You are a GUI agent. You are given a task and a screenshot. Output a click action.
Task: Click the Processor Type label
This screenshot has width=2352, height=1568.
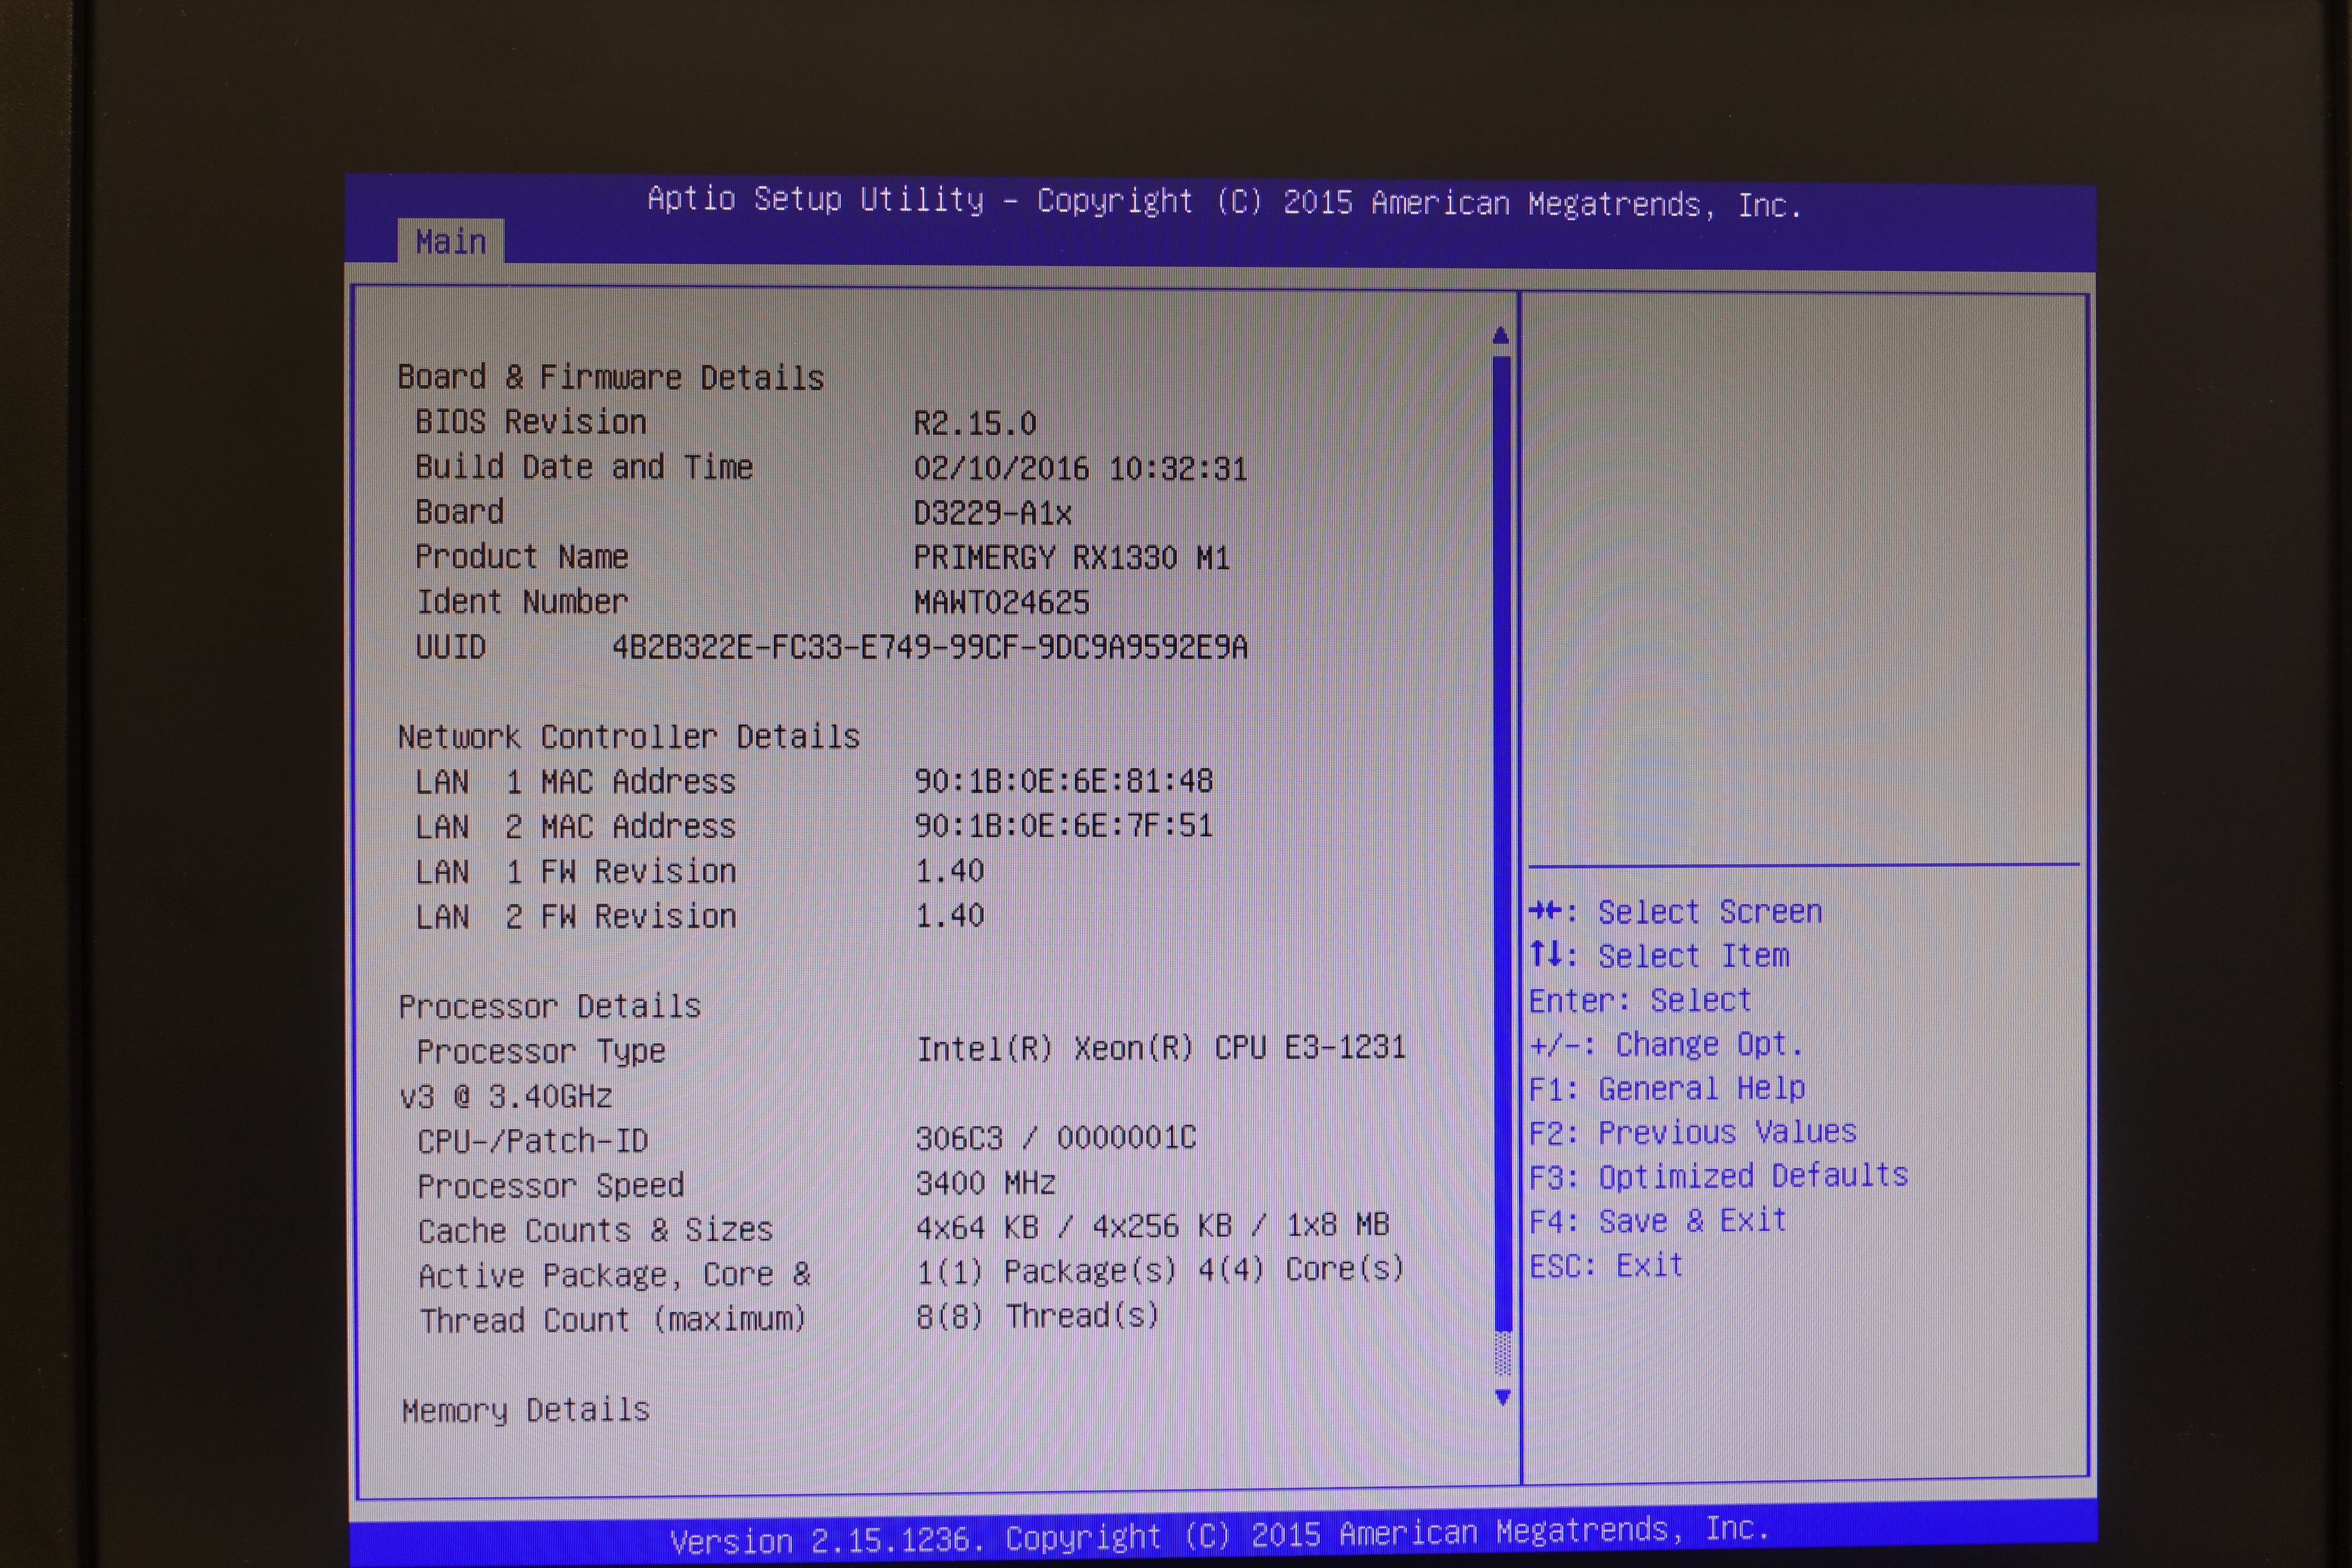coord(541,1052)
